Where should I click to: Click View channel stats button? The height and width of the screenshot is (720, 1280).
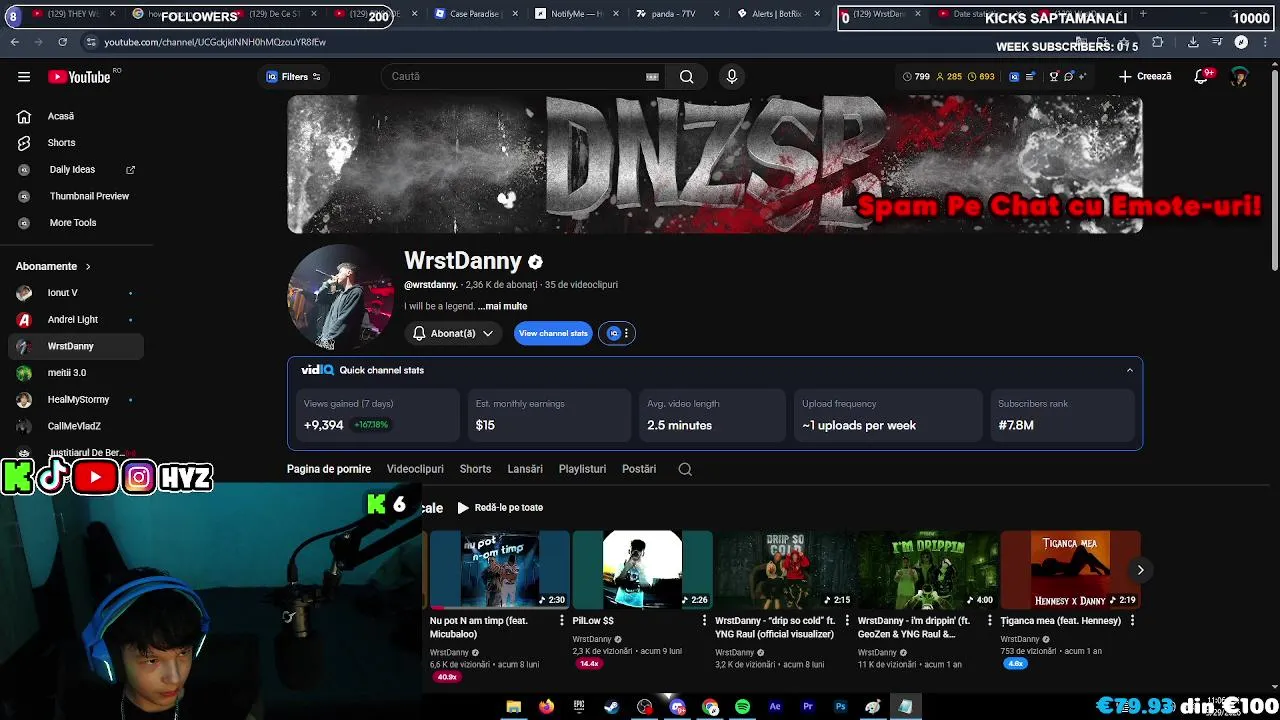[553, 333]
